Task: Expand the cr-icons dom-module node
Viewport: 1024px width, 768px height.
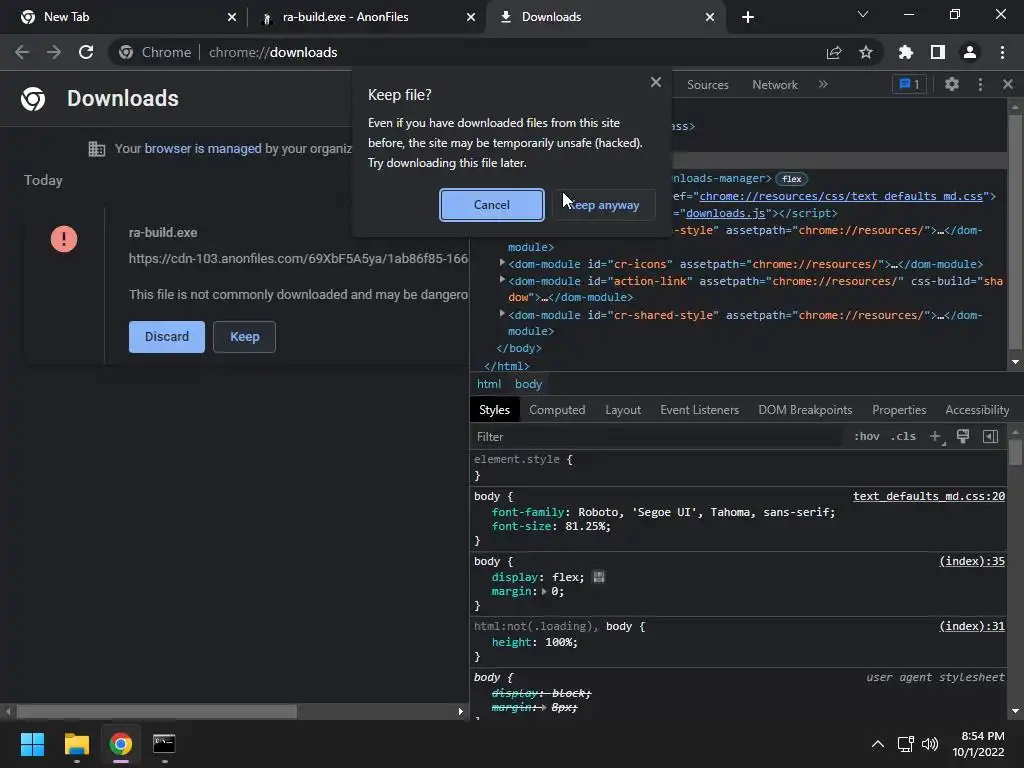Action: click(502, 263)
